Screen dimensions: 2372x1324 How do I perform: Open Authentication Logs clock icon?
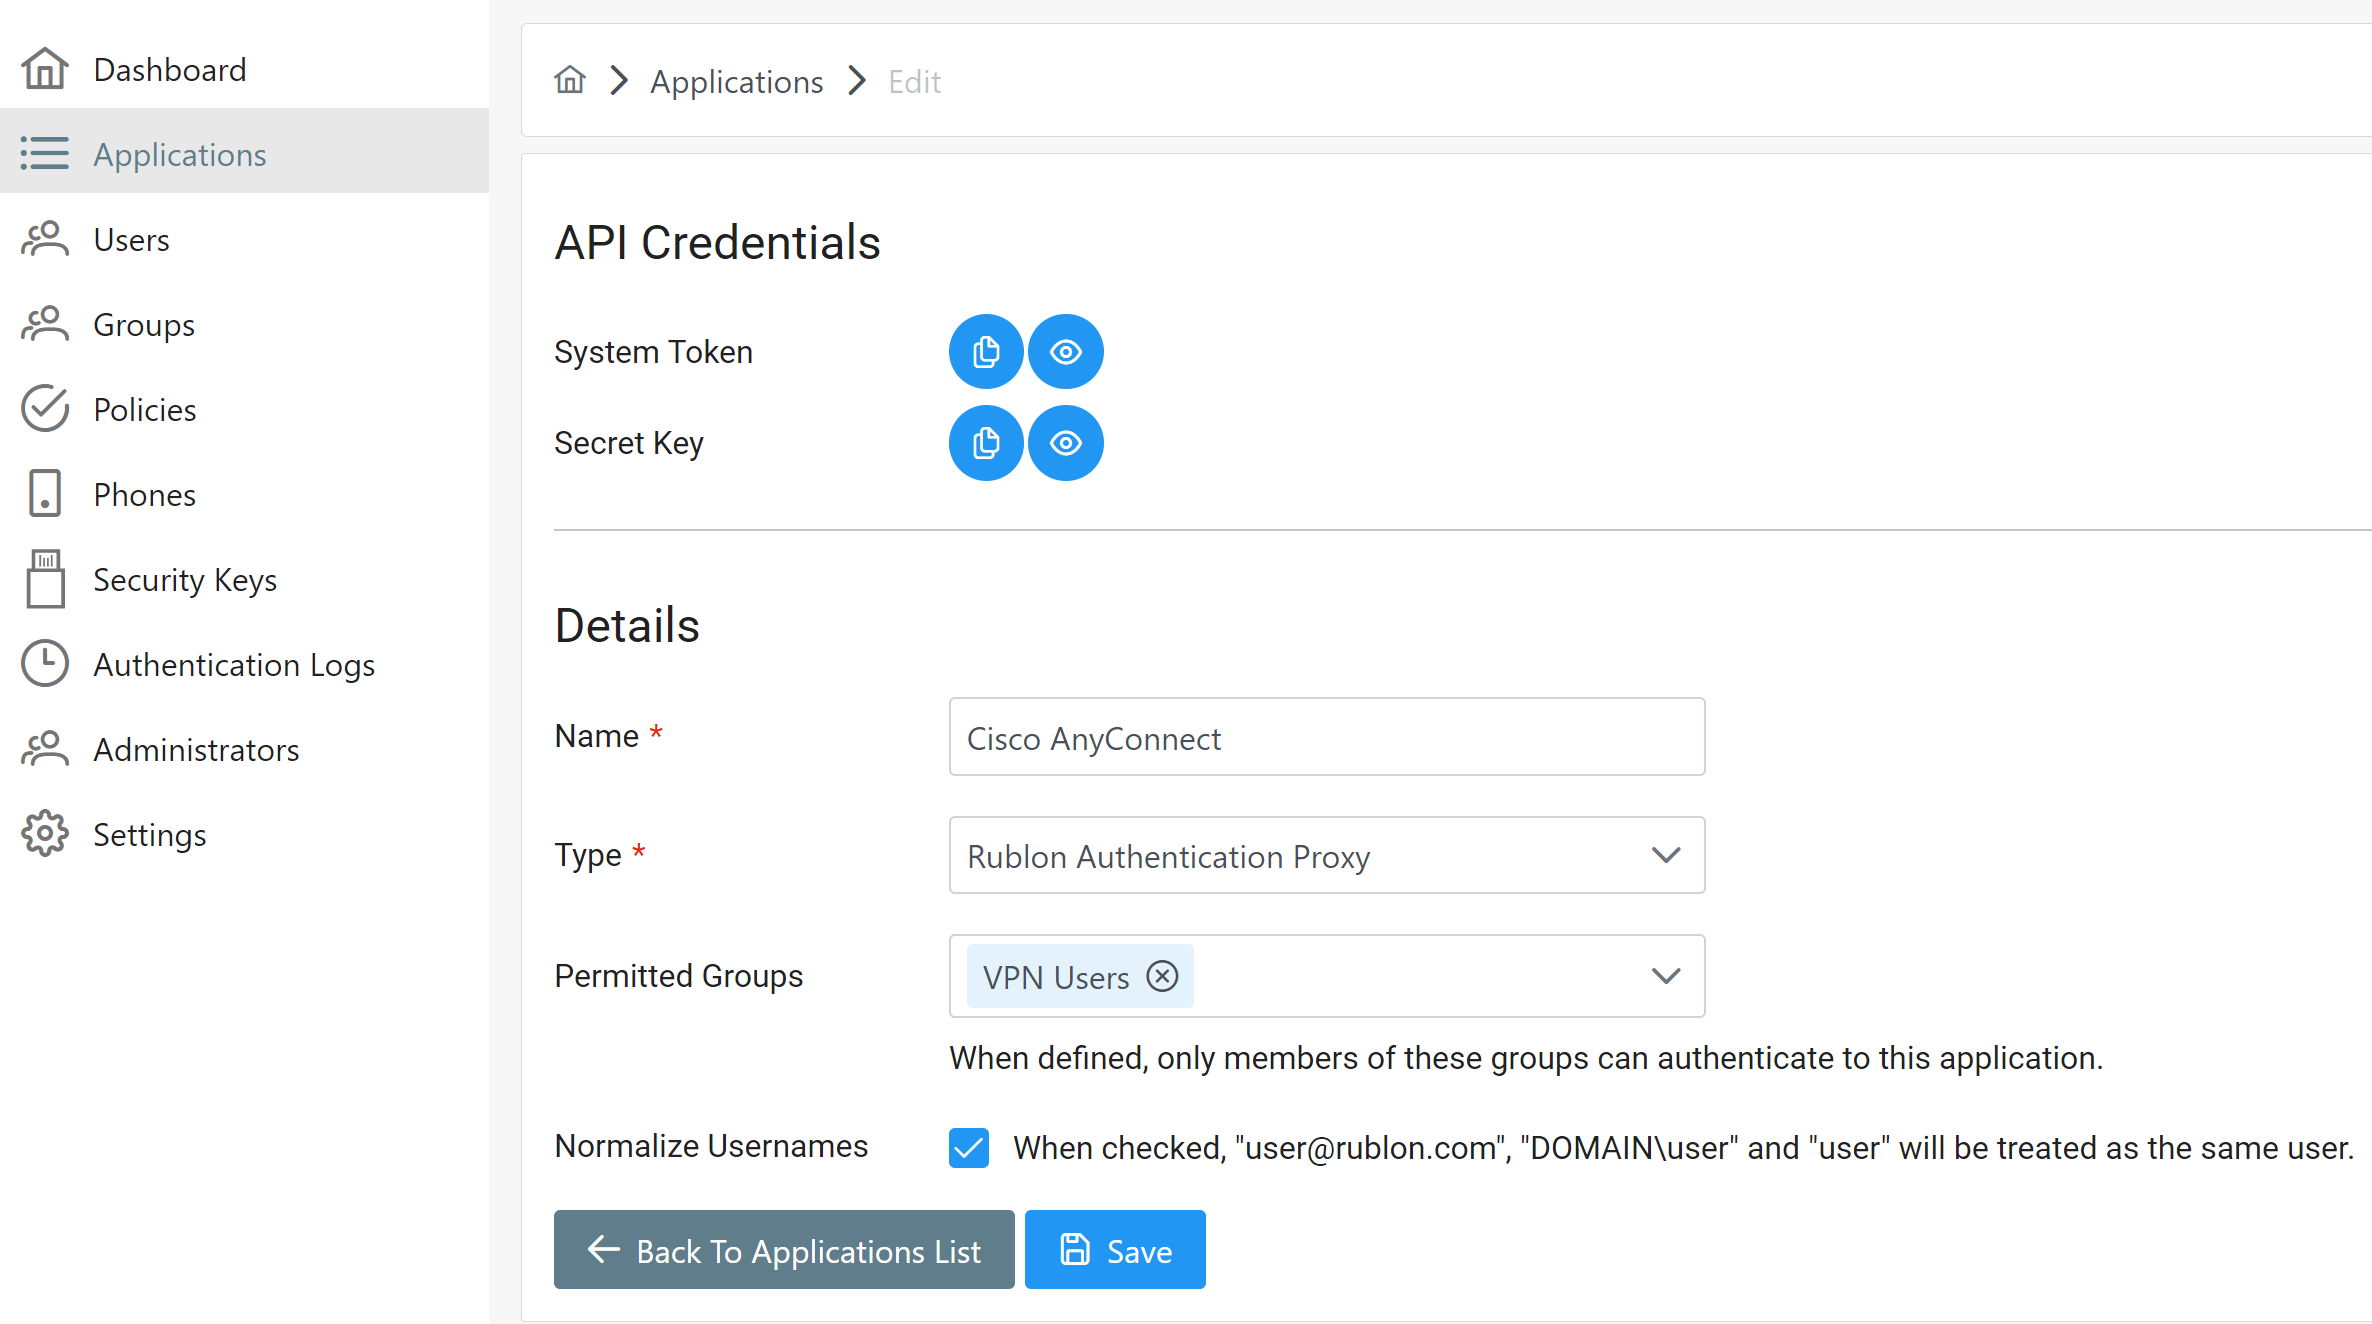coord(45,664)
